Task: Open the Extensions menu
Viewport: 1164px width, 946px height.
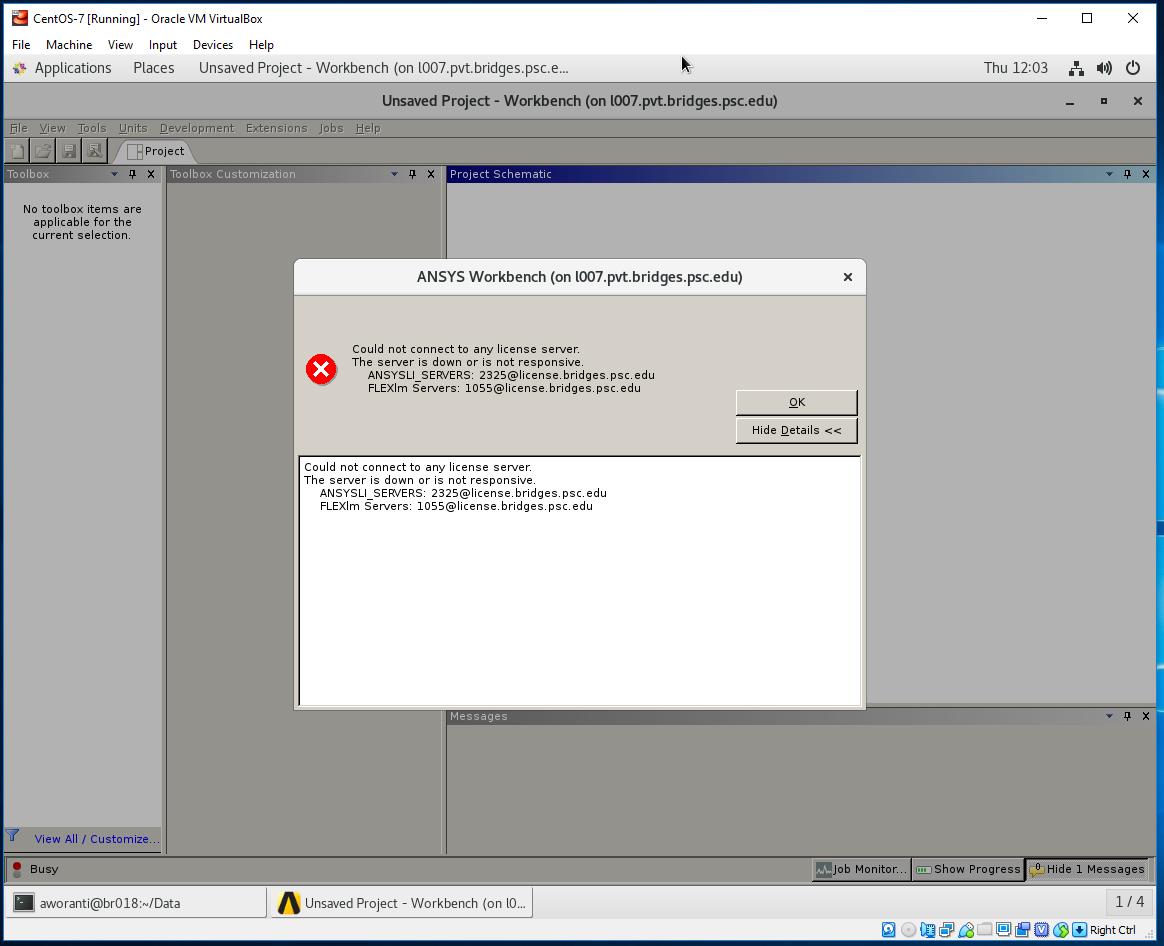Action: [276, 128]
